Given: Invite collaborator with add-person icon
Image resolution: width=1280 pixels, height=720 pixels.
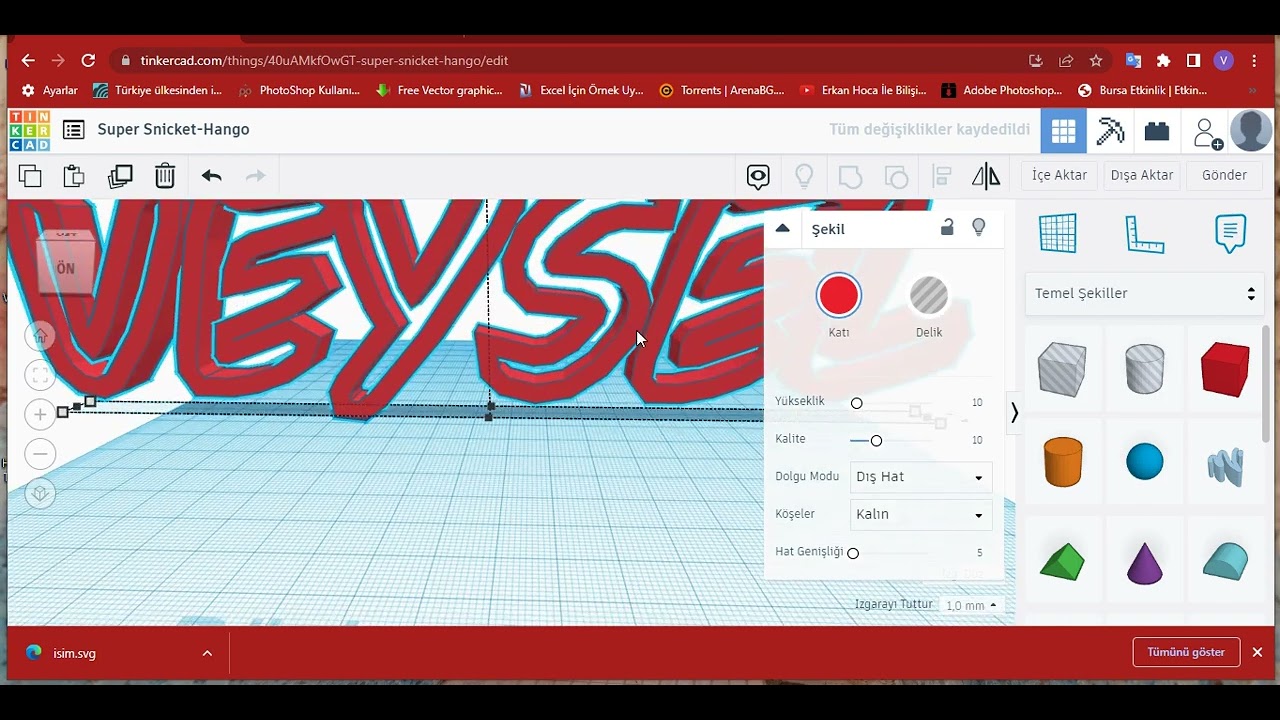Looking at the screenshot, I should (x=1207, y=132).
